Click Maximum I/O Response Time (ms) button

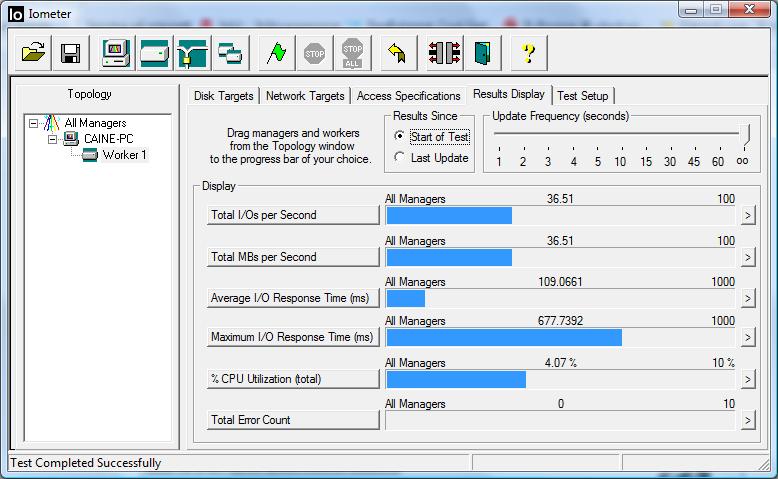tap(293, 337)
